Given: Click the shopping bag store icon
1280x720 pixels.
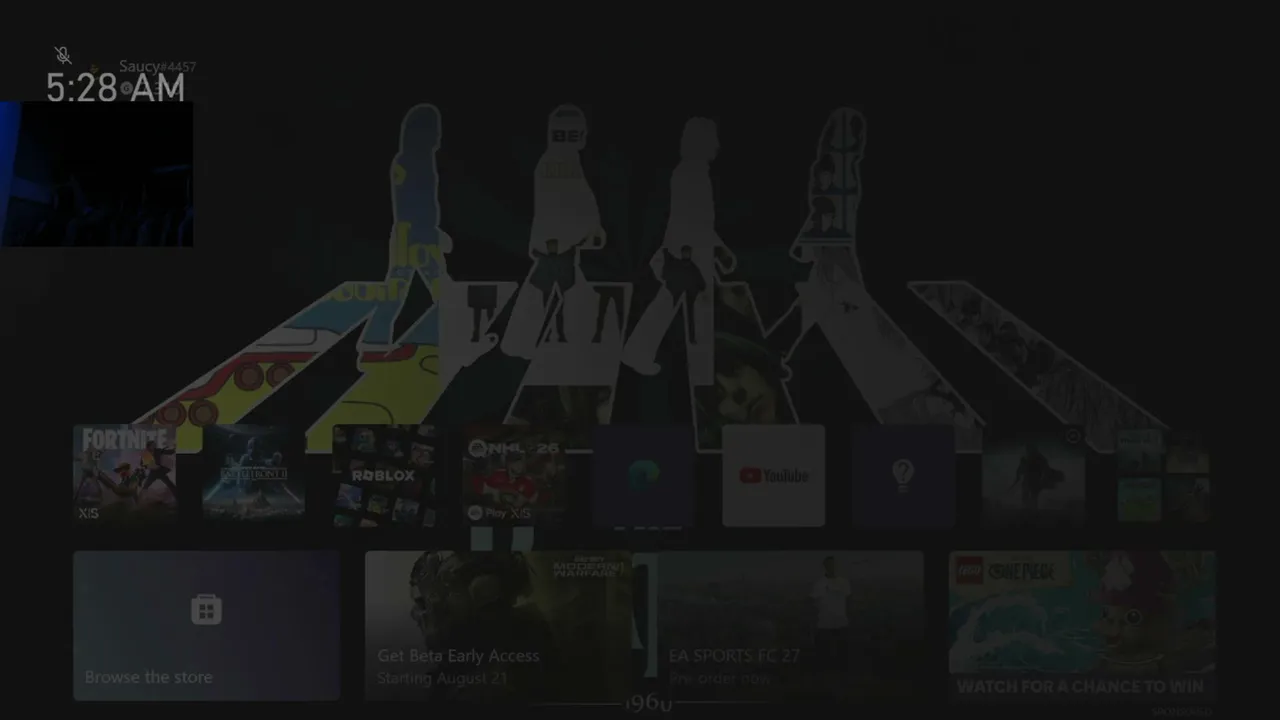Looking at the screenshot, I should coord(206,609).
